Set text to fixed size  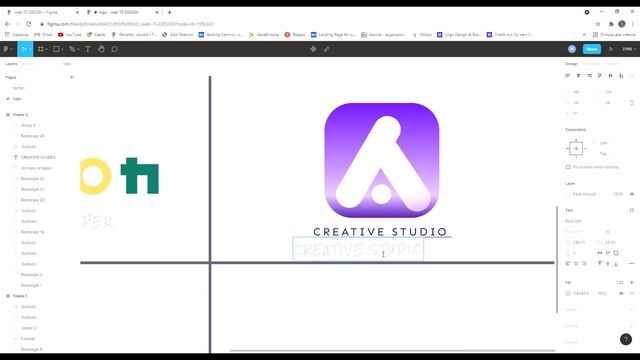point(616,253)
